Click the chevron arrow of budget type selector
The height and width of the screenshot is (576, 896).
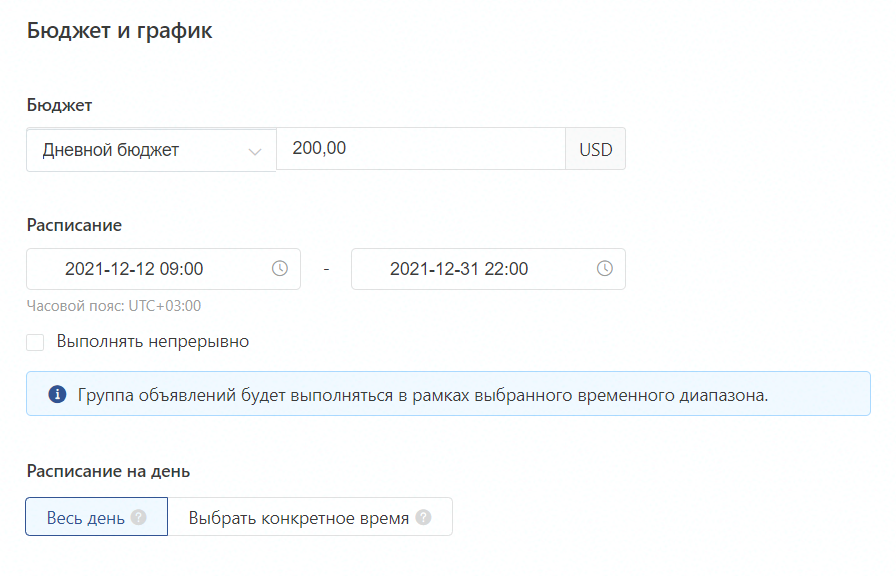point(255,151)
